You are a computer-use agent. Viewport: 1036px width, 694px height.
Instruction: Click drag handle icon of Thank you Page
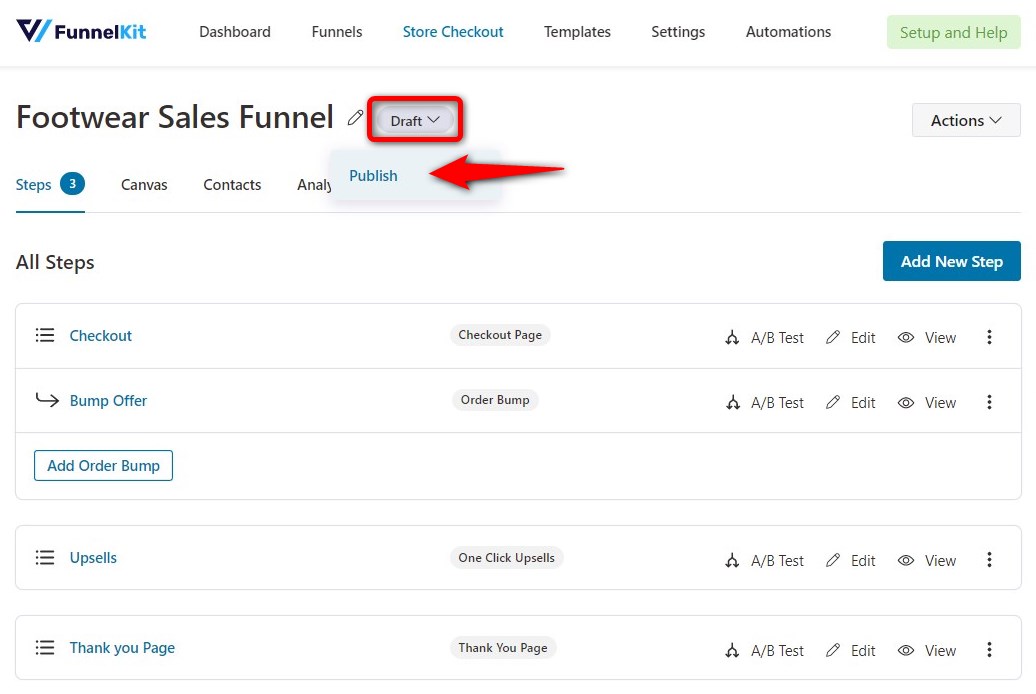click(45, 647)
